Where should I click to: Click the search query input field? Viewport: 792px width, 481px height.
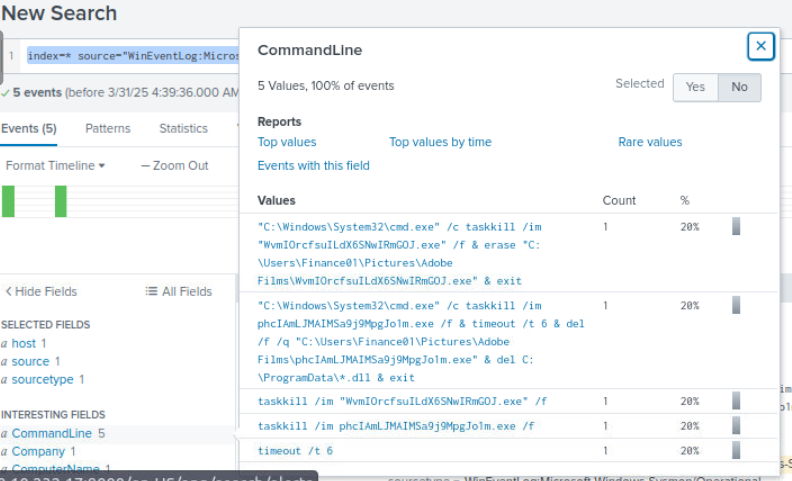pyautogui.click(x=130, y=56)
